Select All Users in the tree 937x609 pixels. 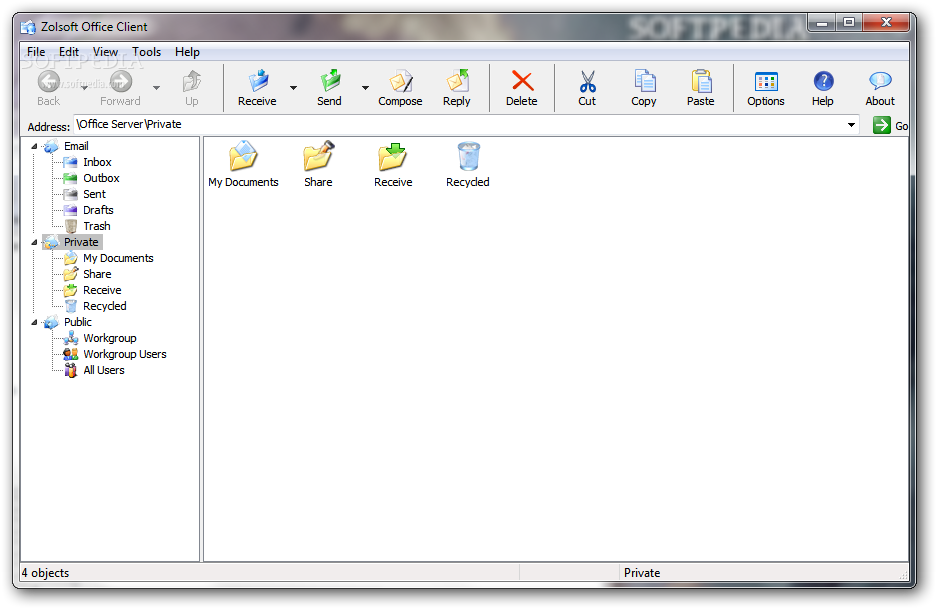(x=103, y=371)
